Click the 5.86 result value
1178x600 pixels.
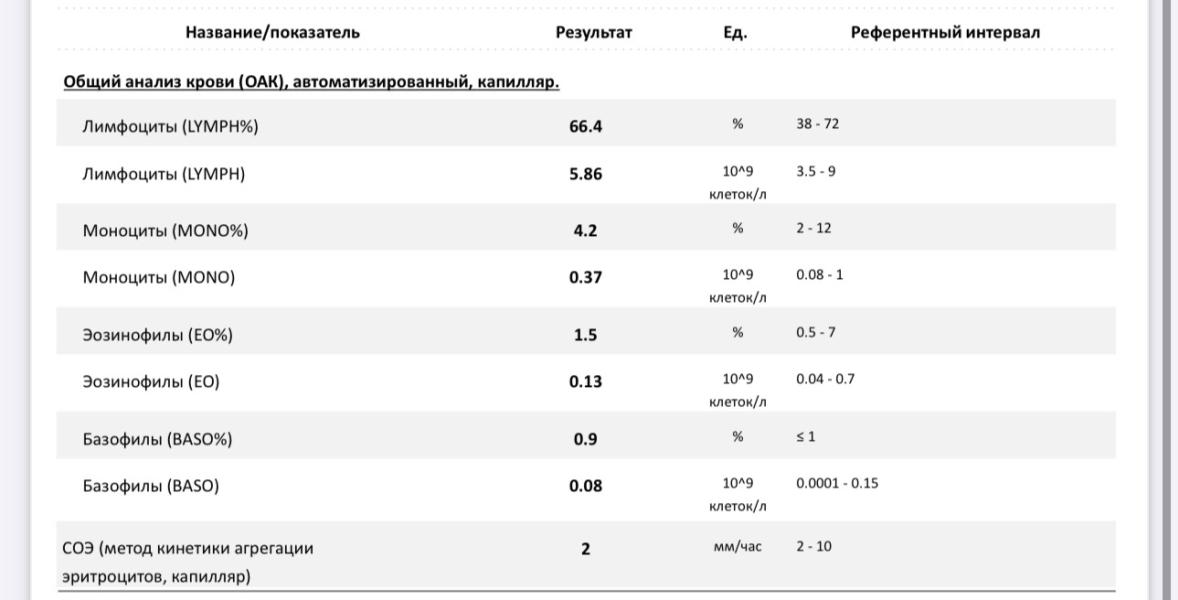585,174
